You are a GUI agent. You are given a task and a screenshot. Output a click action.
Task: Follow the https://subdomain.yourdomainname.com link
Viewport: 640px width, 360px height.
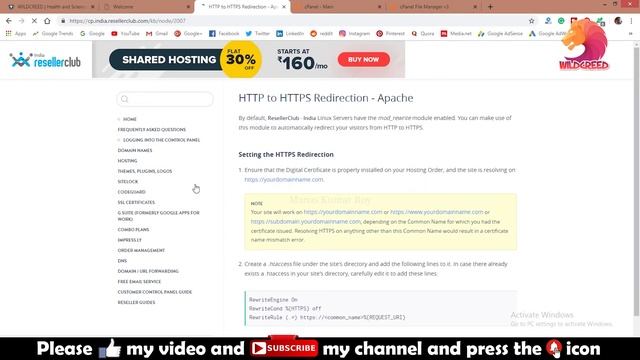tap(305, 222)
